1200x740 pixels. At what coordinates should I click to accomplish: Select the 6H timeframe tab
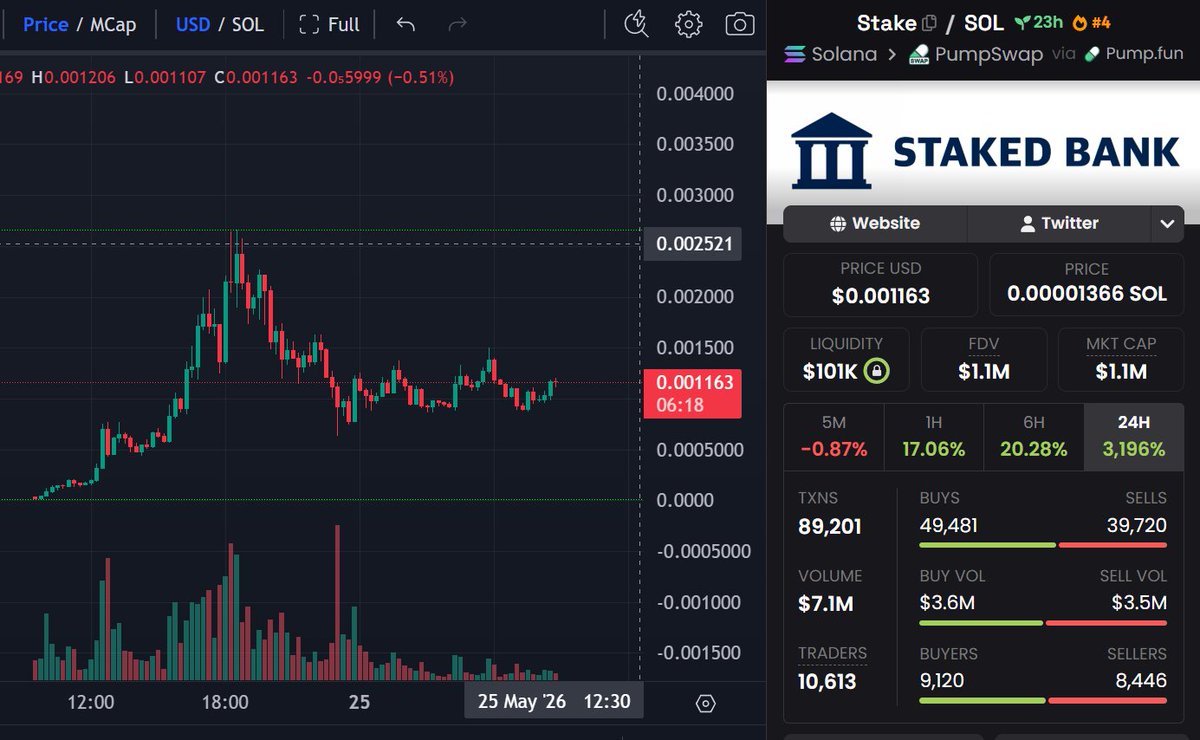click(x=1034, y=436)
